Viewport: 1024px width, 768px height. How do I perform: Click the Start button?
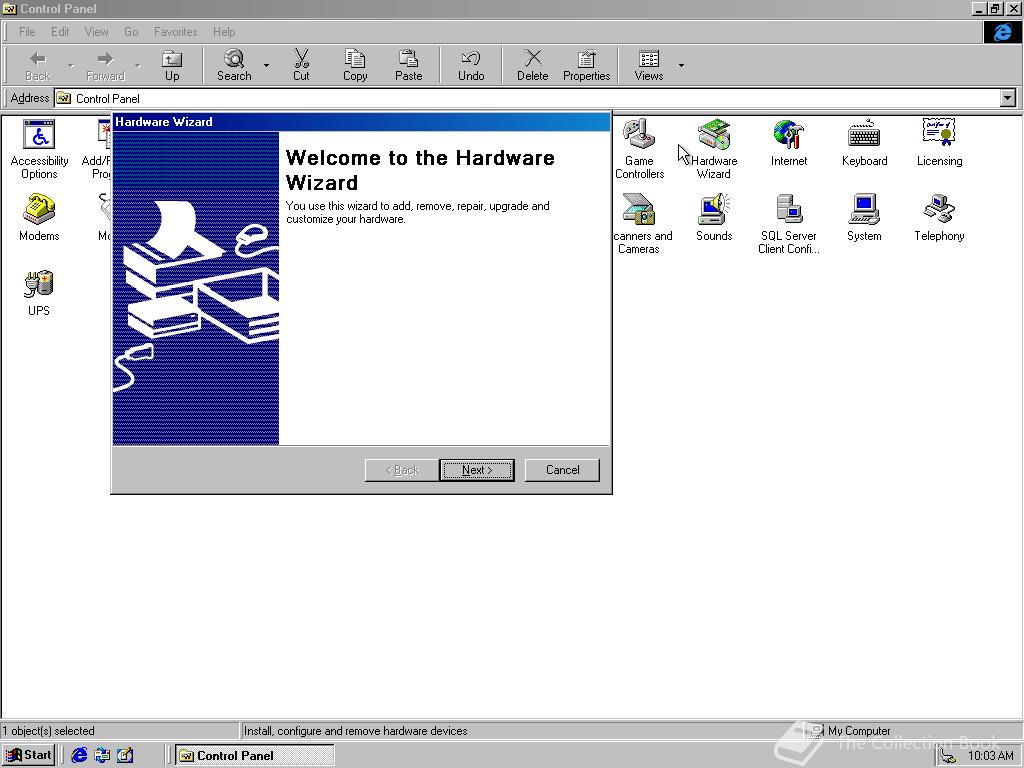click(29, 755)
